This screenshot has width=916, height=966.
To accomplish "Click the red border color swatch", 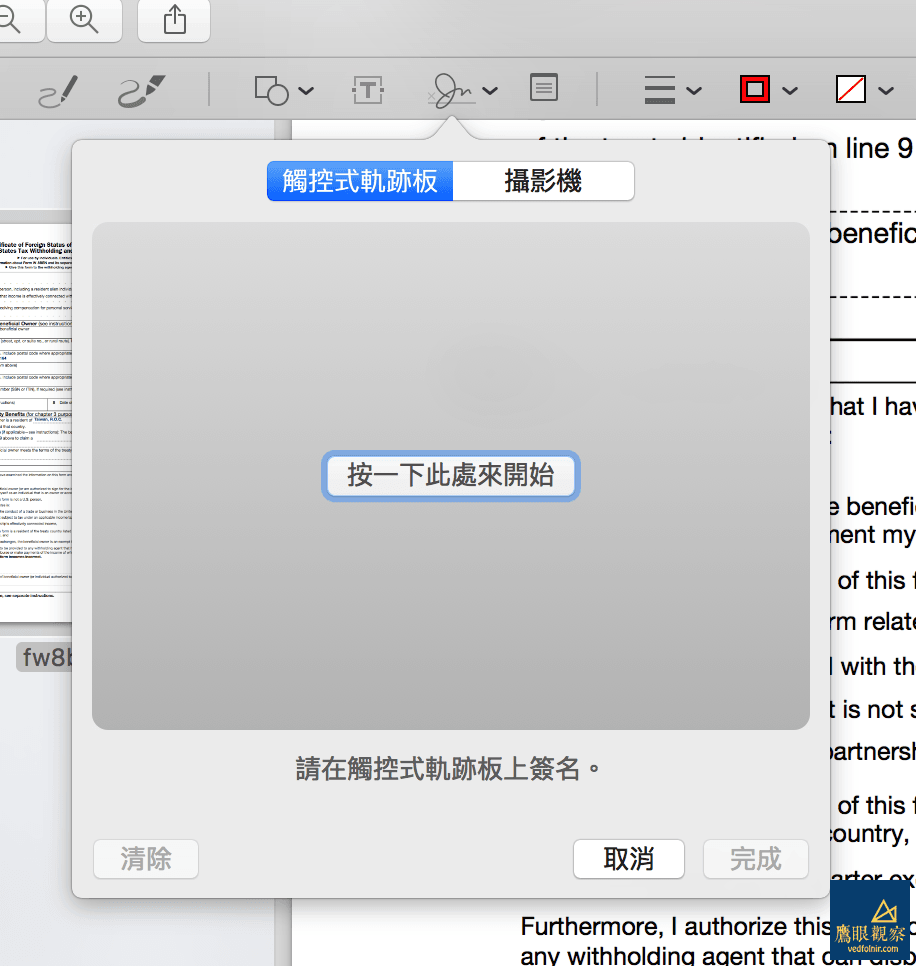I will pos(755,90).
